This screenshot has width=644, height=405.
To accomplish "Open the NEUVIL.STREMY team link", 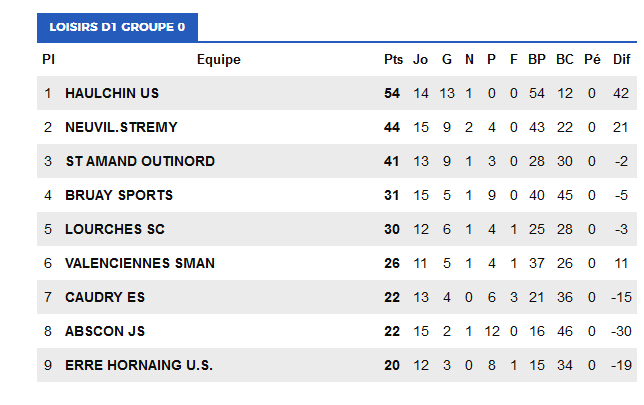I will click(x=121, y=127).
